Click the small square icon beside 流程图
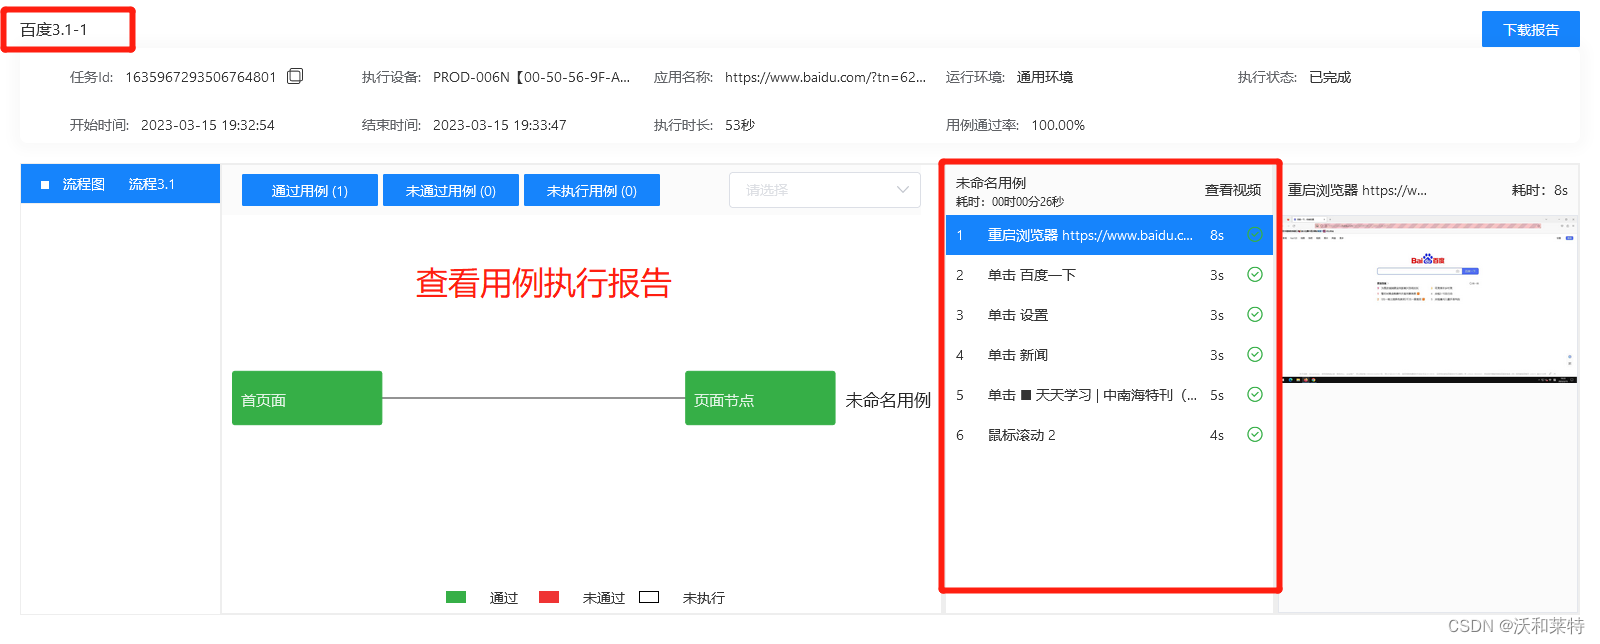 coord(45,185)
